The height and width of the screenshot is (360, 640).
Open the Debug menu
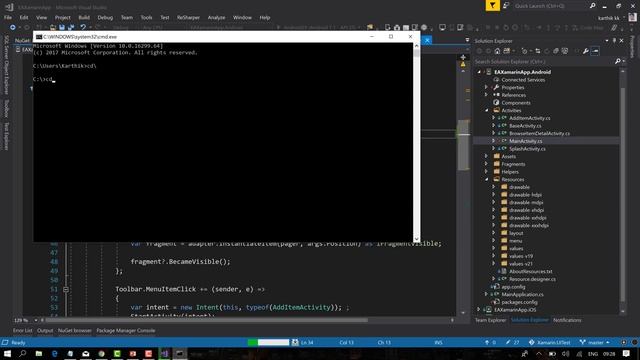click(x=105, y=18)
